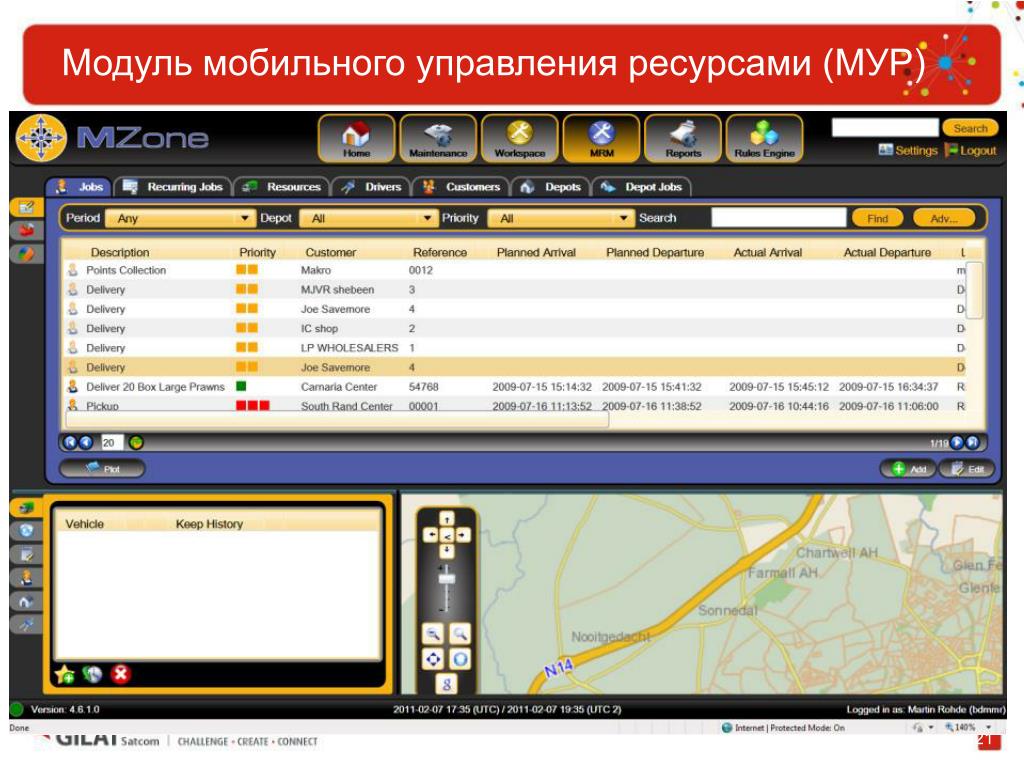Open the Home module icon

(x=357, y=138)
